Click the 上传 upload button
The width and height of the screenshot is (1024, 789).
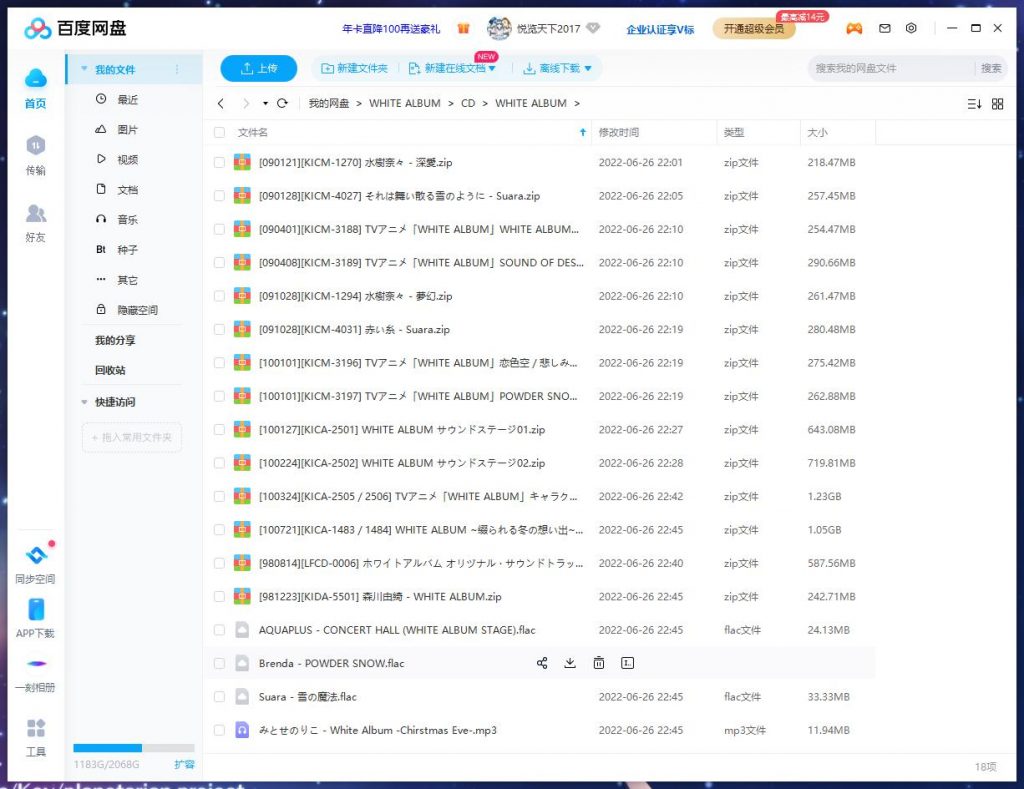point(259,68)
